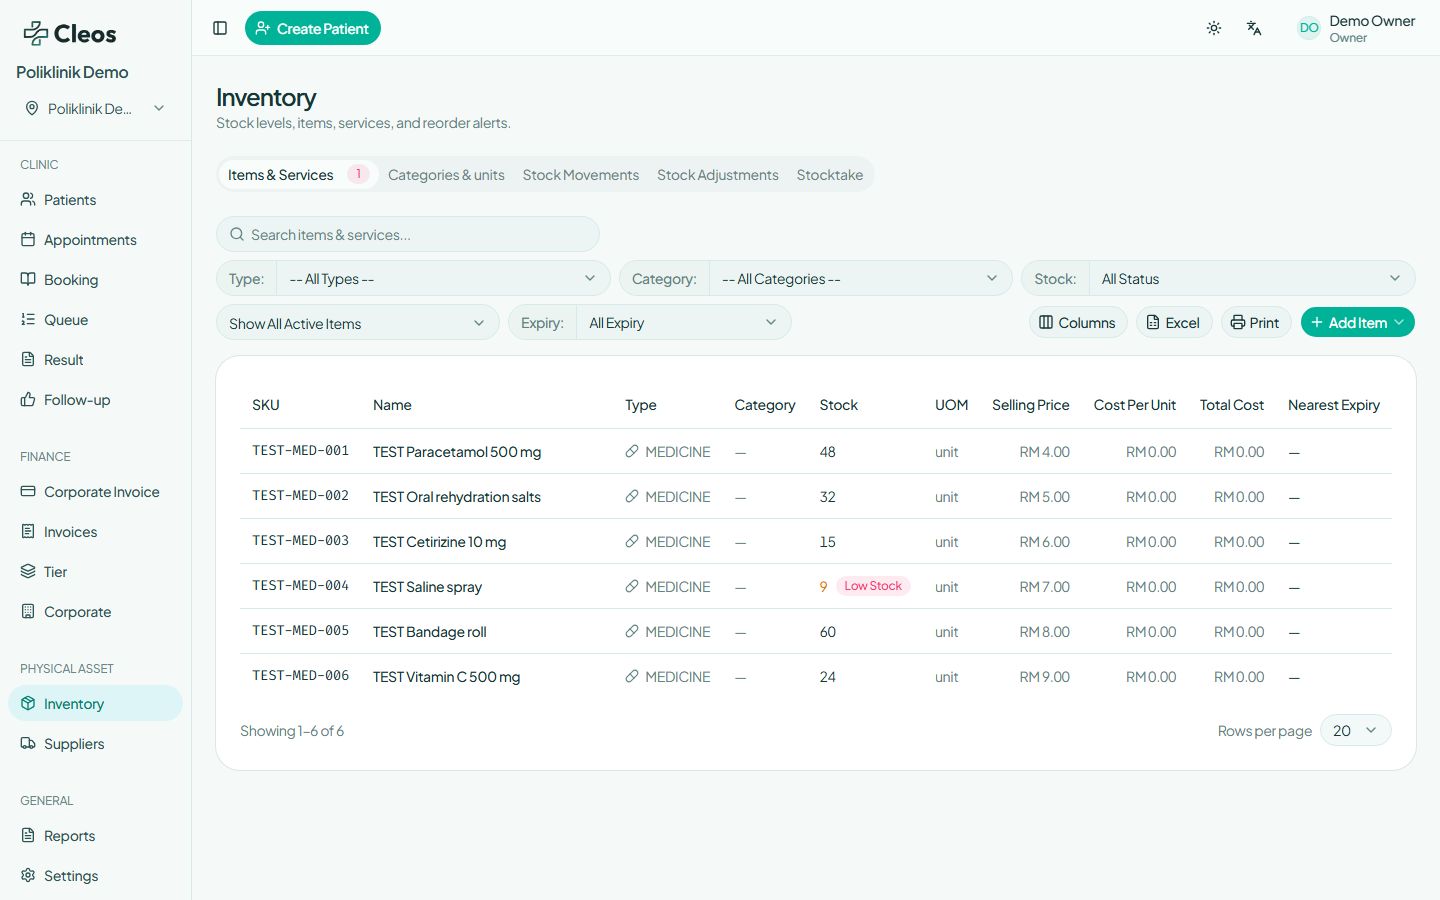
Task: Select SKU TEST-MED-003
Action: pos(300,541)
